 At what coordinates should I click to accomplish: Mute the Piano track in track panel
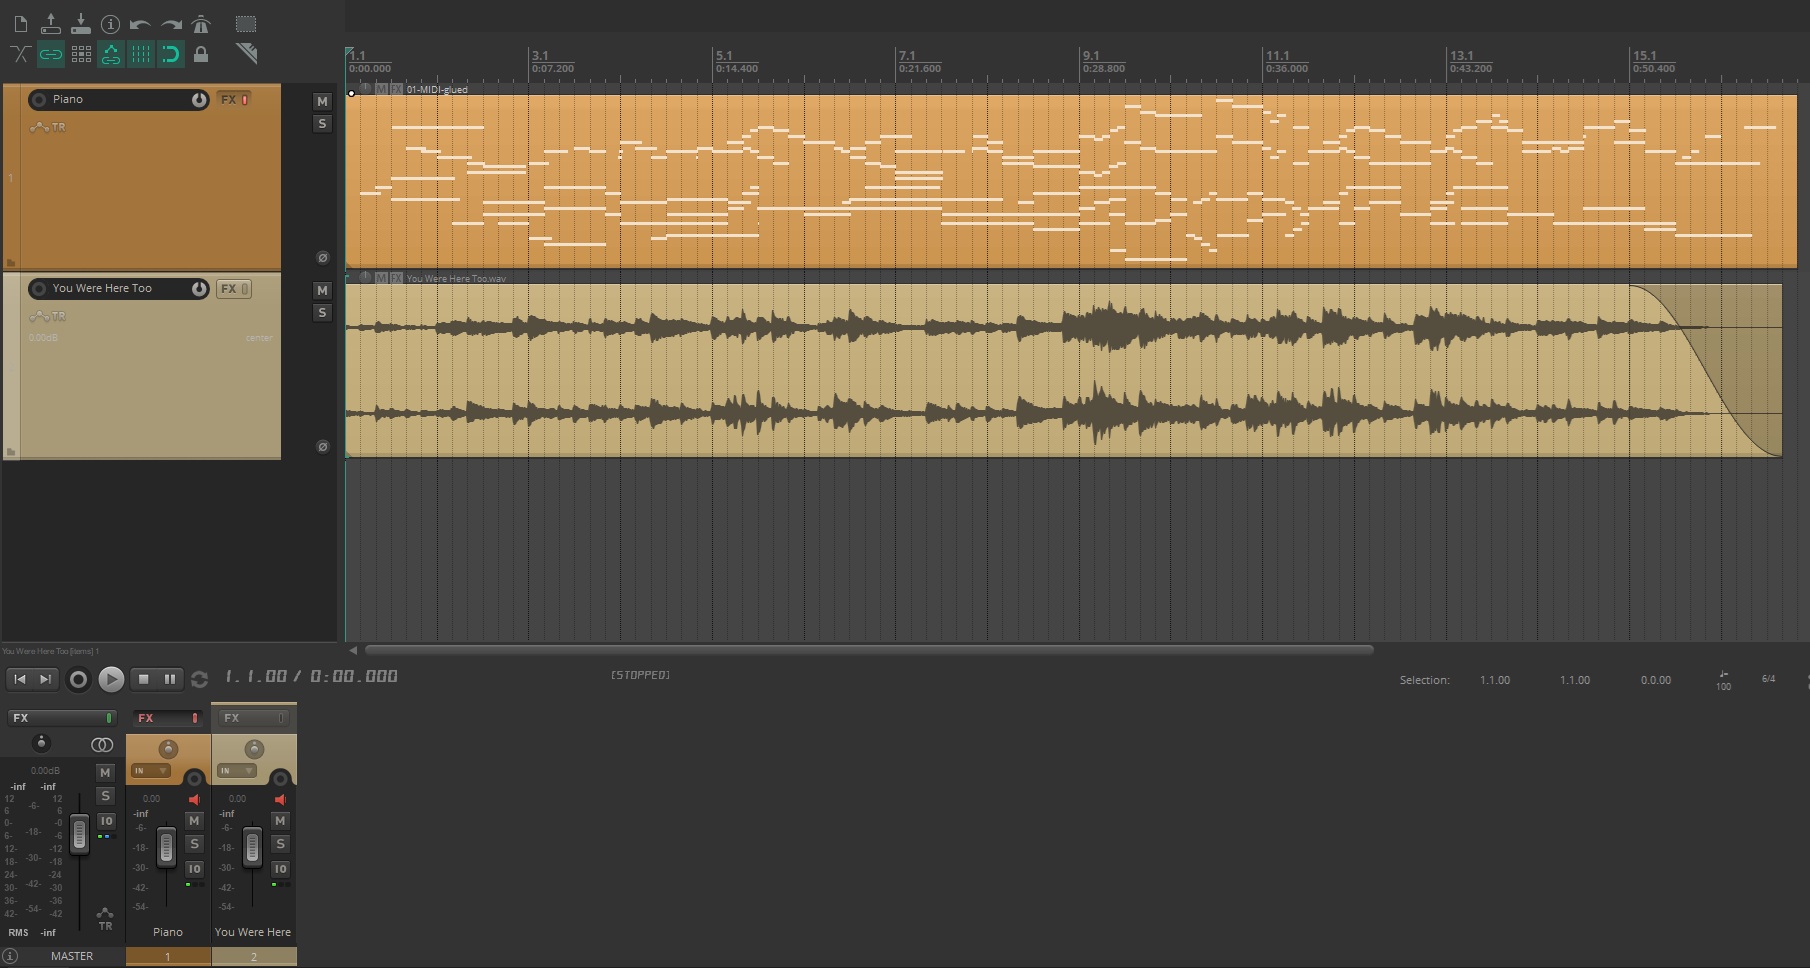(x=322, y=101)
